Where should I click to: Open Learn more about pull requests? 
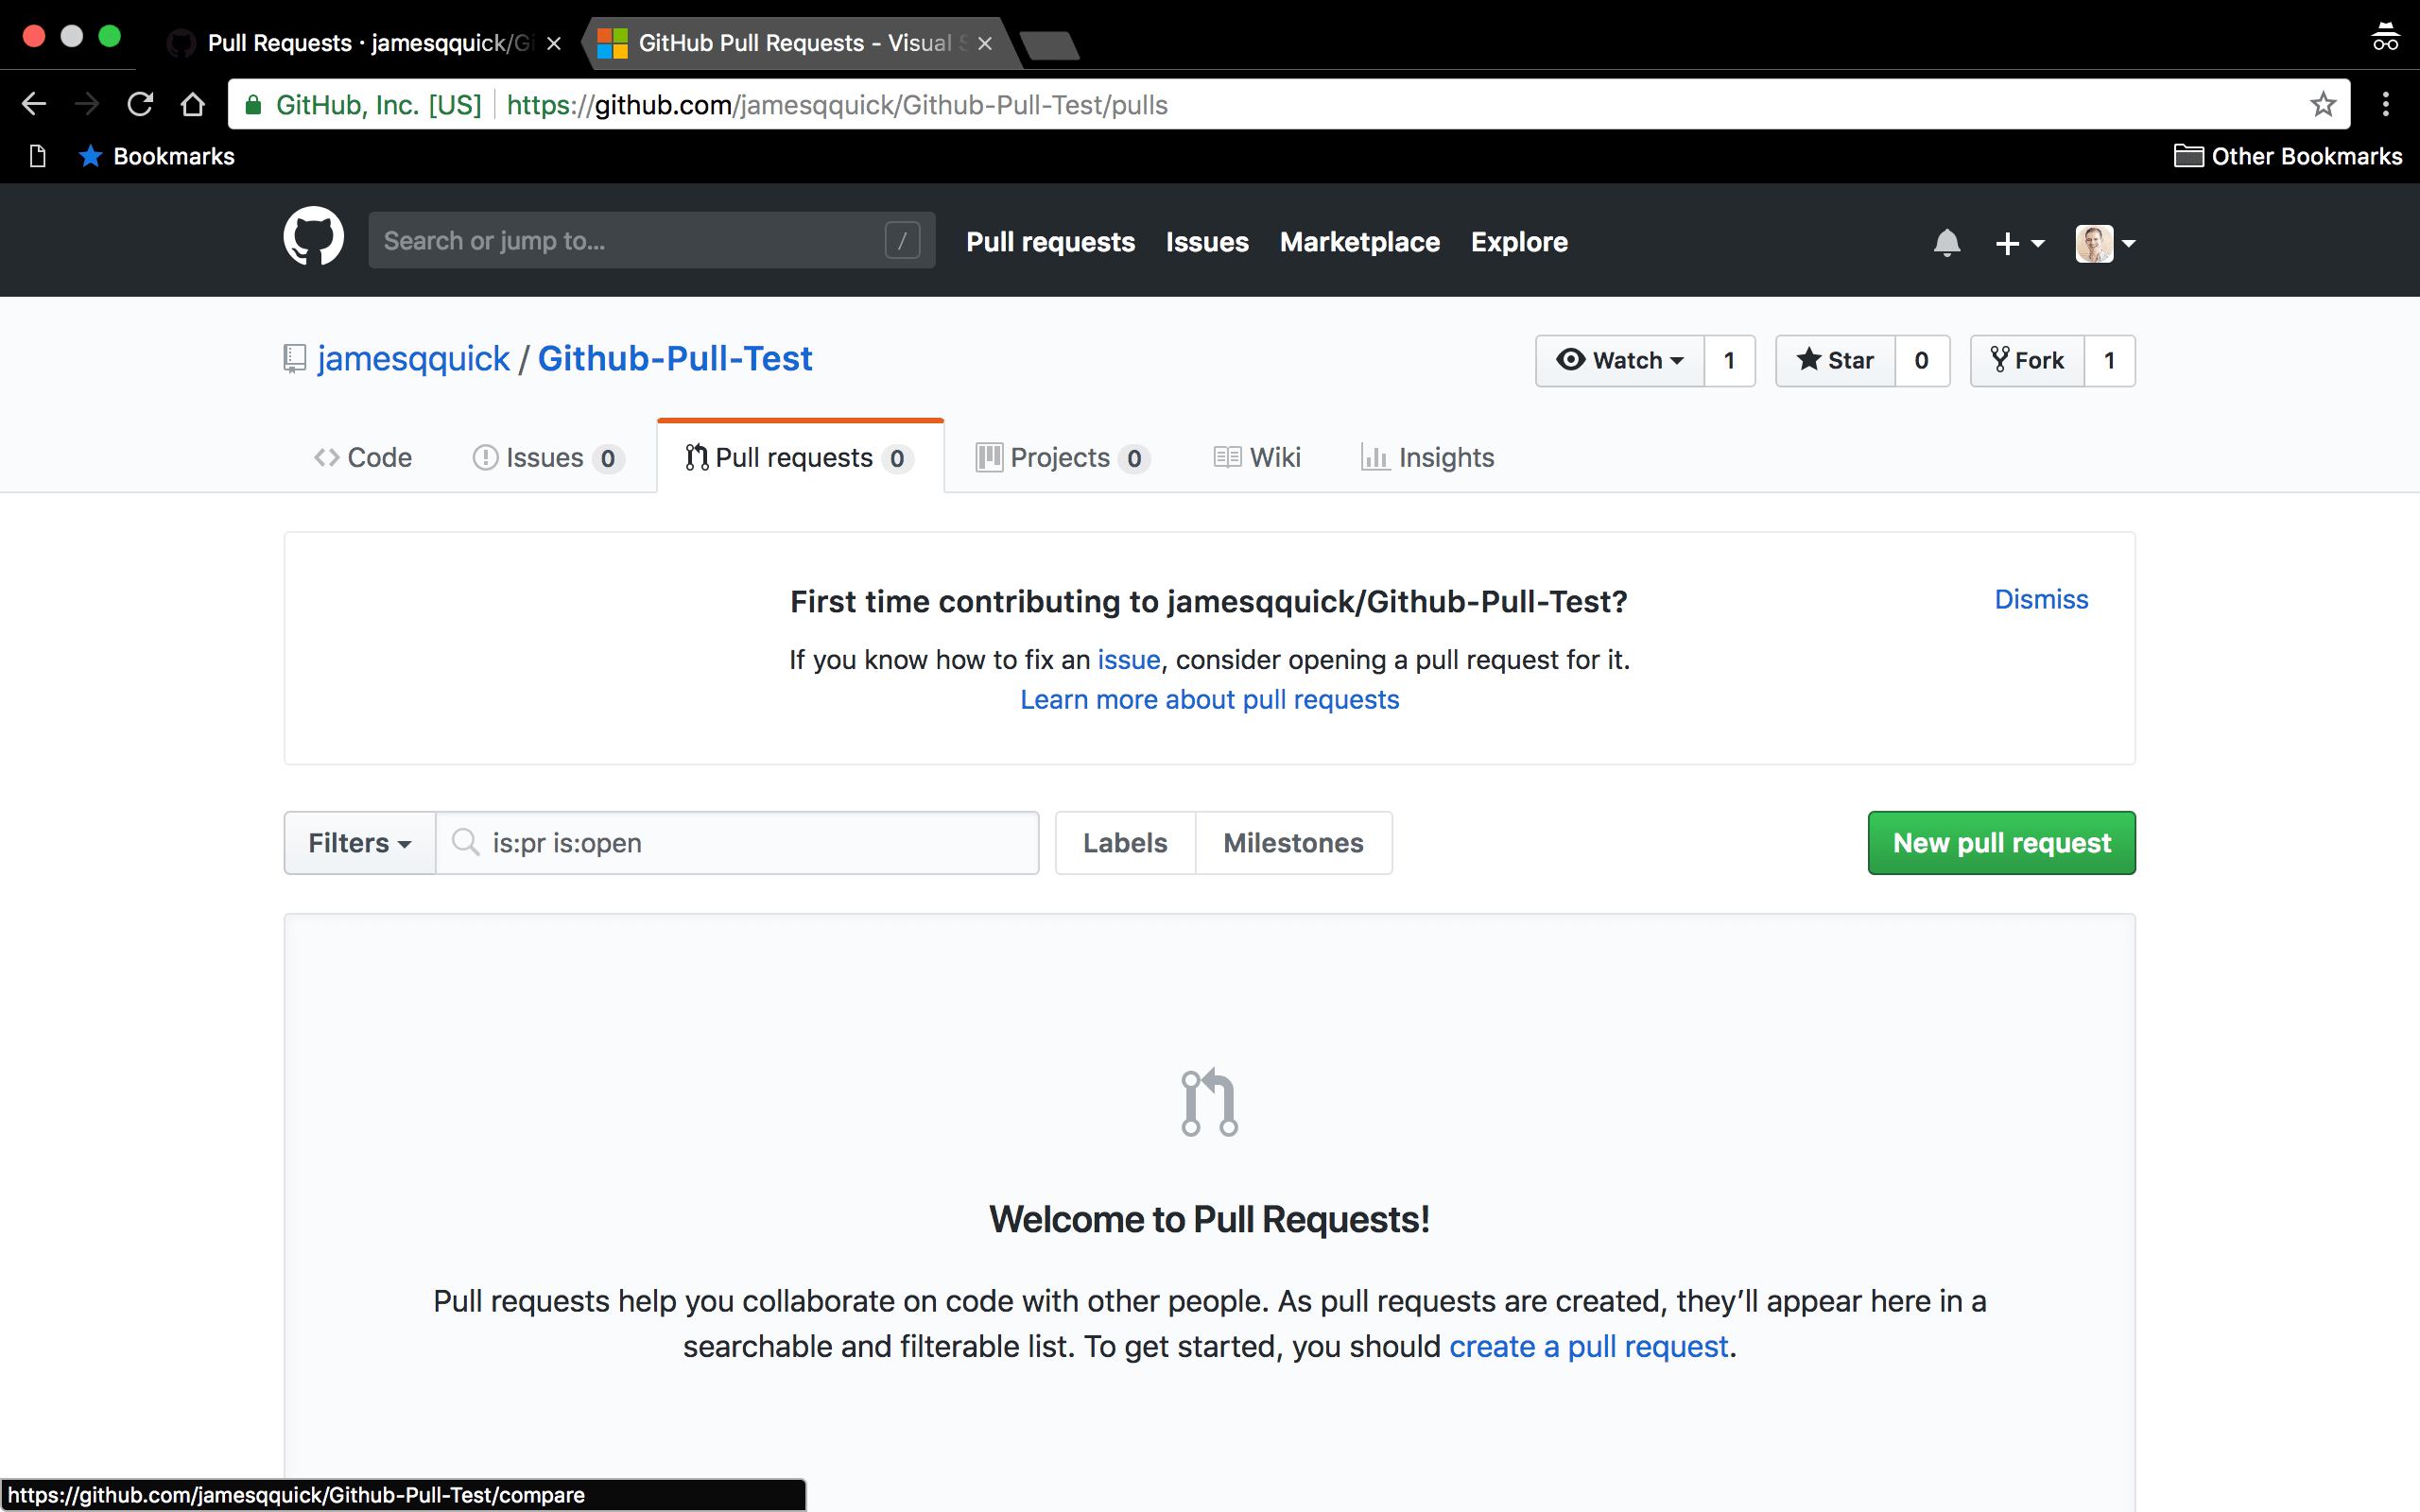pyautogui.click(x=1209, y=699)
